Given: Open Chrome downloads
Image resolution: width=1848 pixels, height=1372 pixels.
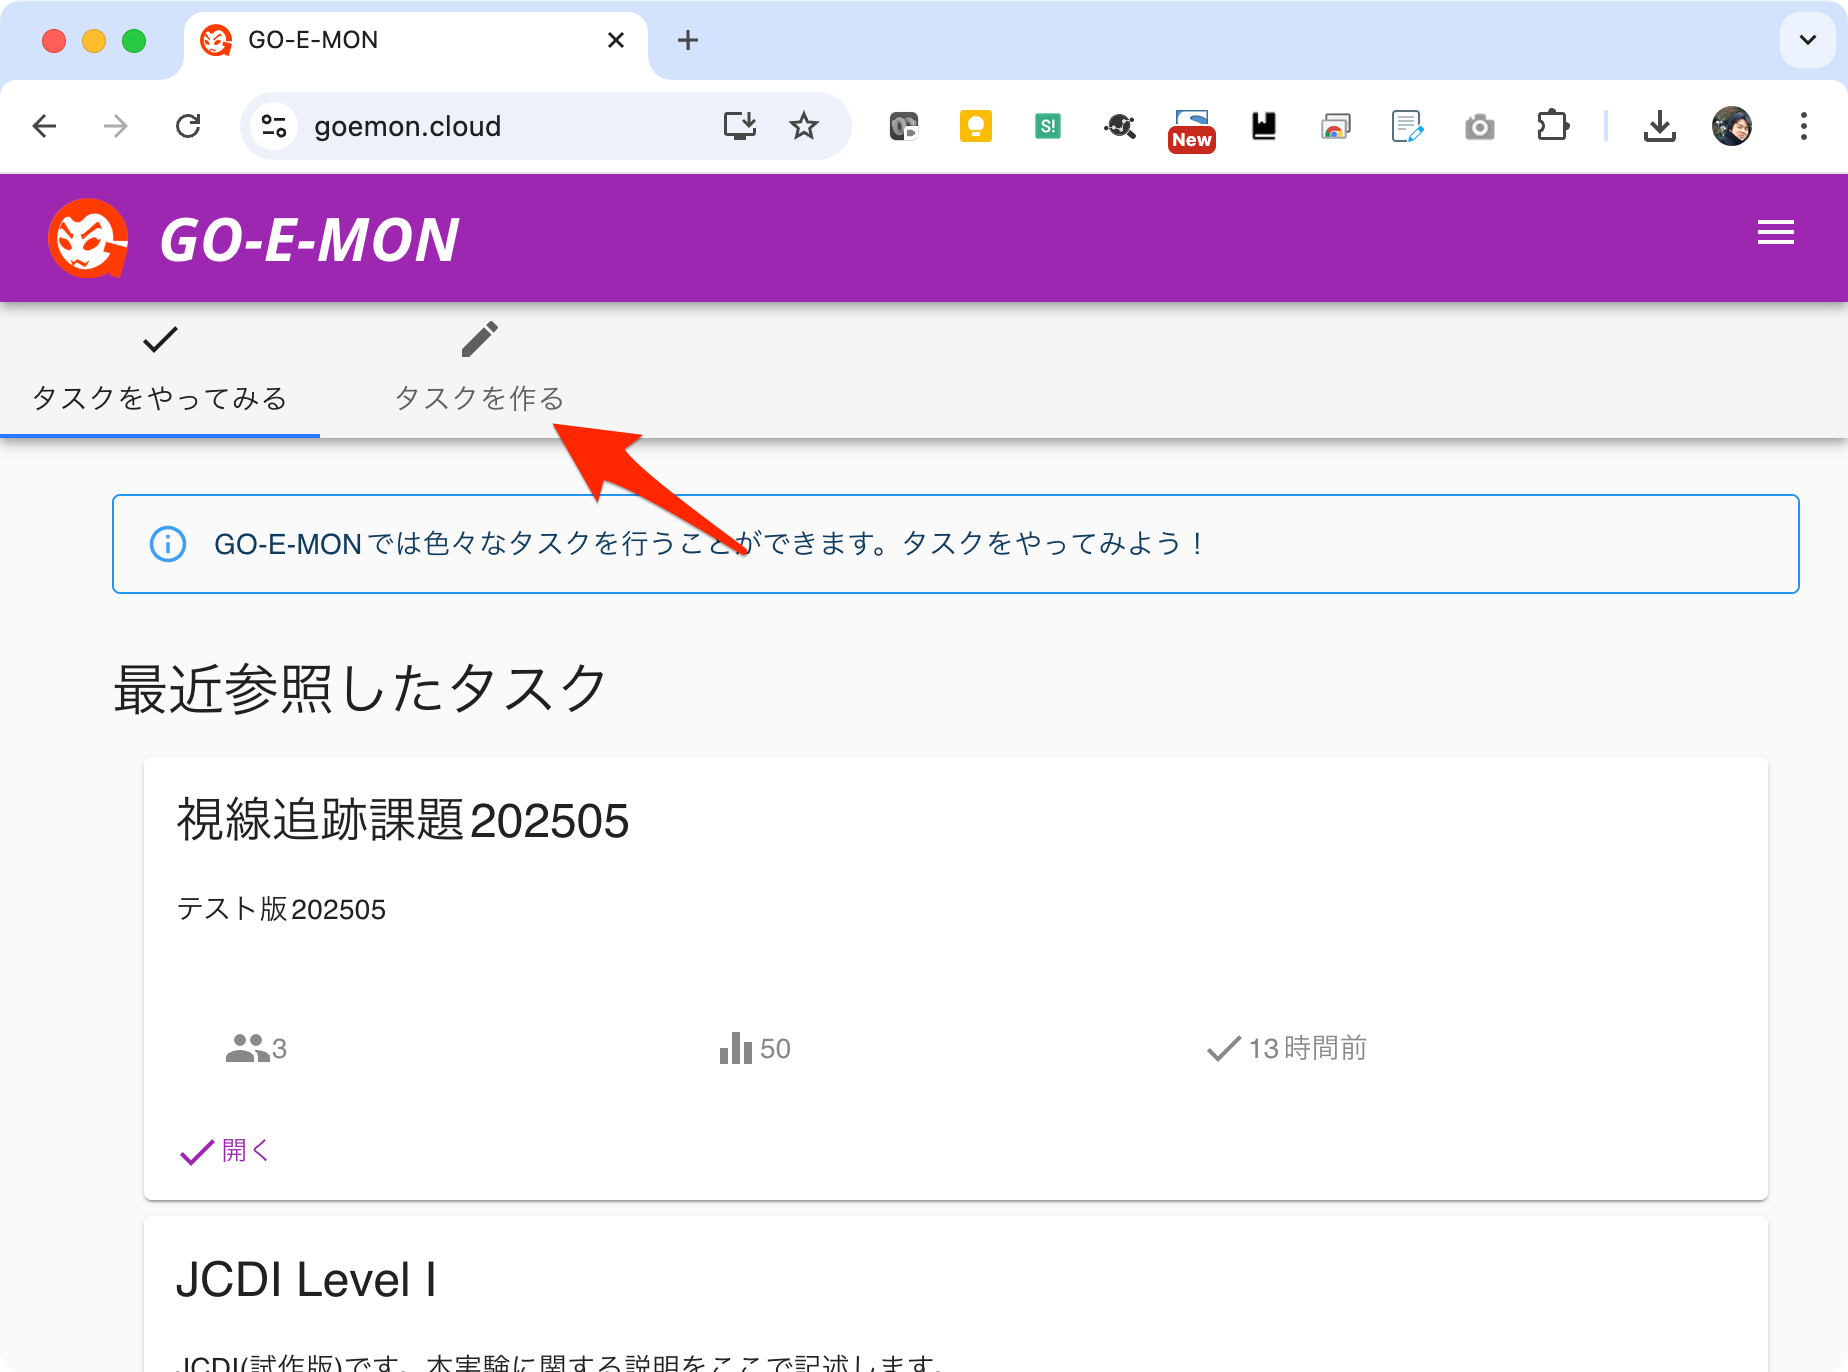Looking at the screenshot, I should [1659, 126].
